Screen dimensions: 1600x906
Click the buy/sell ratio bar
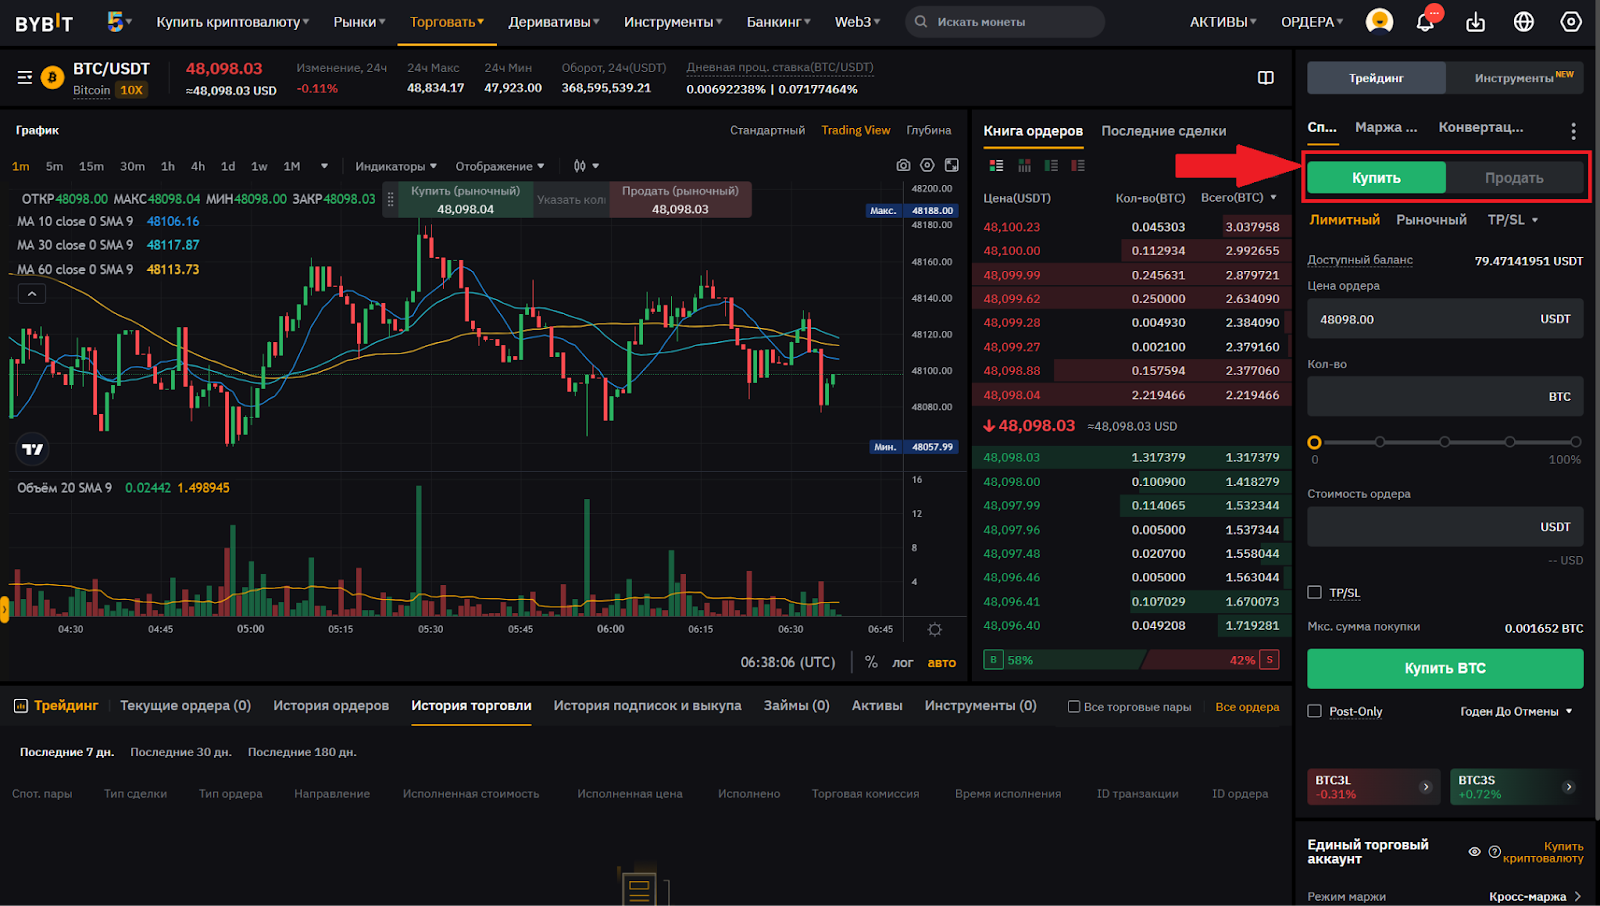pos(1131,660)
